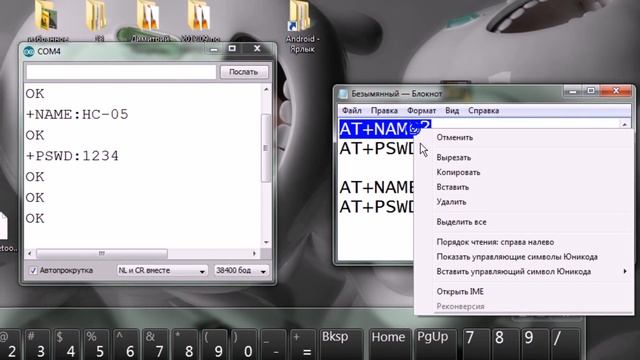Choose Удалить from the context menu
This screenshot has height=360, width=640.
point(451,202)
